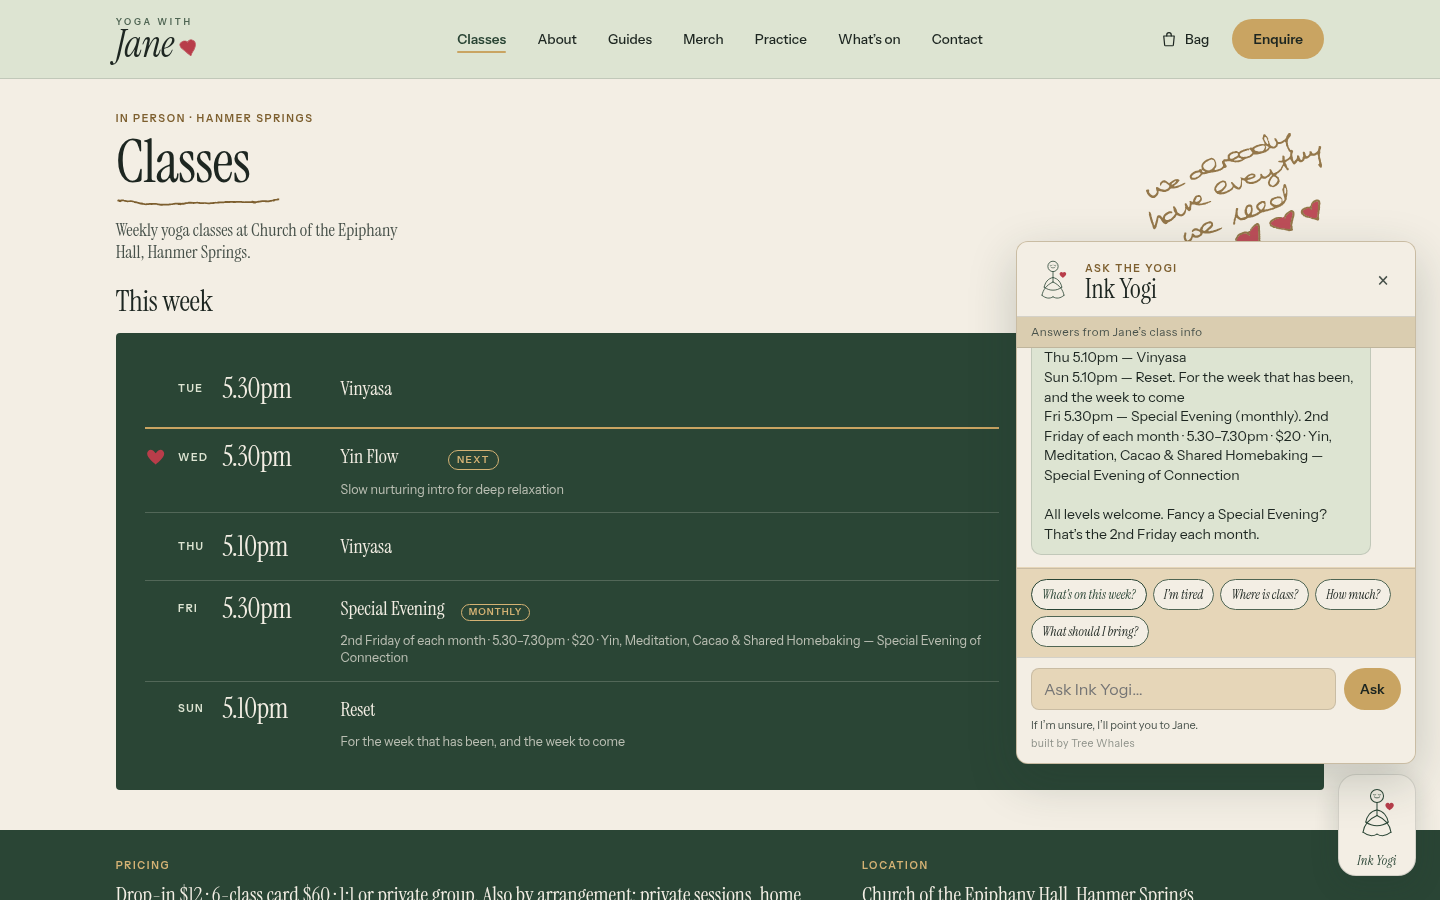1440x900 pixels.
Task: Click the heart beside Wednesday's Yin Flow class
Action: click(155, 457)
